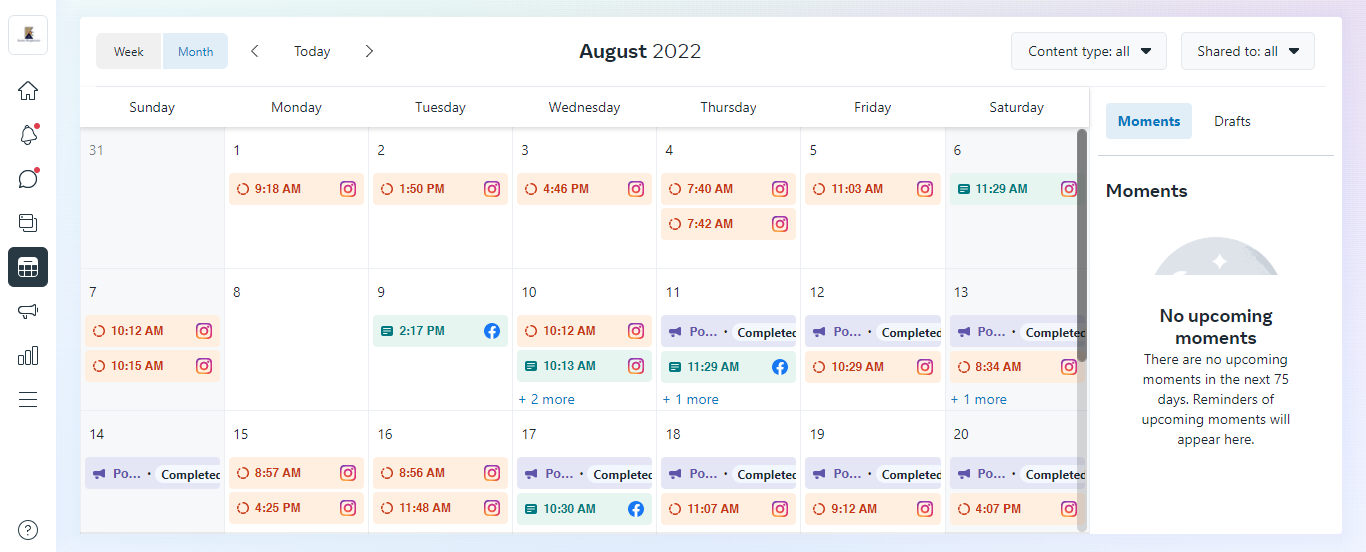The image size is (1366, 552).
Task: Show '+ 2 more' posts on August 10
Action: click(546, 399)
